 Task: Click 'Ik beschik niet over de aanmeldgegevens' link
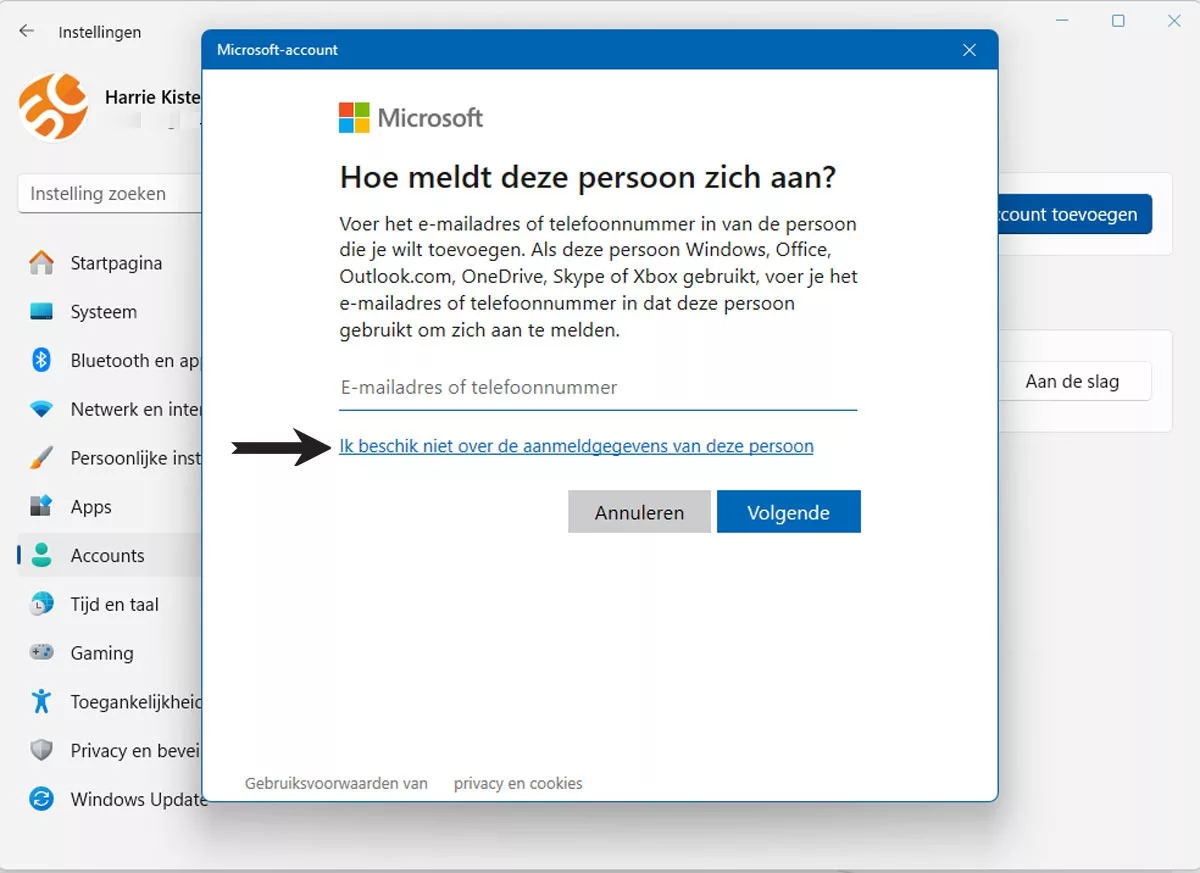click(576, 446)
